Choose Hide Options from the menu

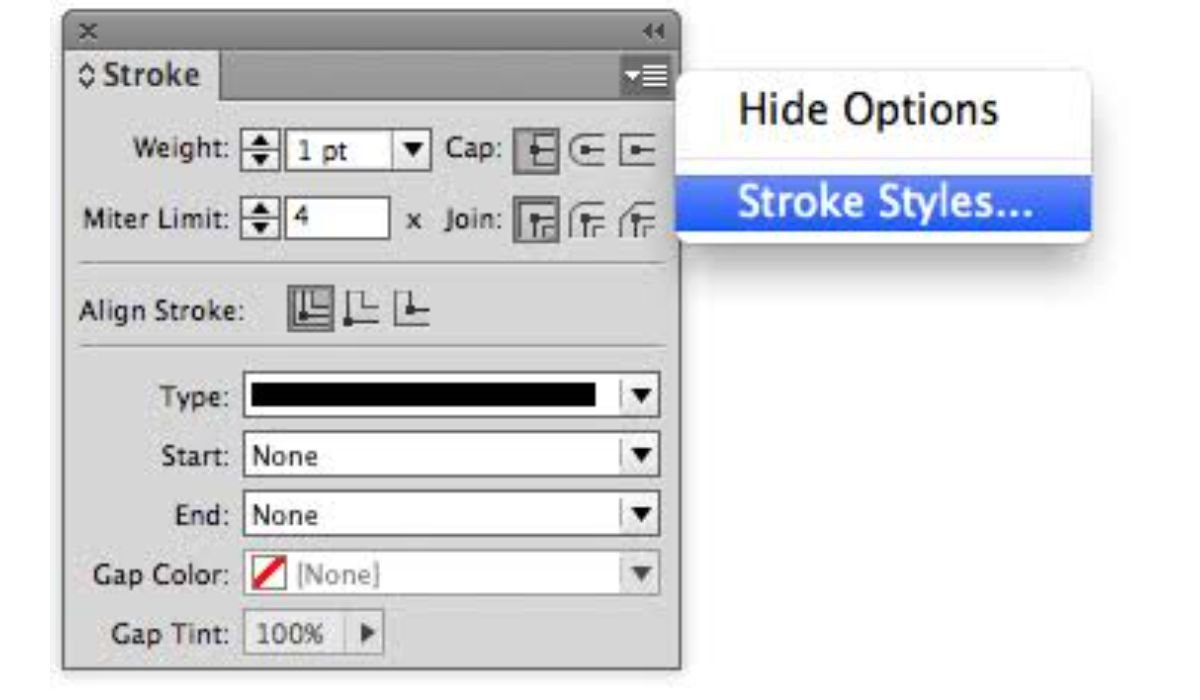point(867,109)
